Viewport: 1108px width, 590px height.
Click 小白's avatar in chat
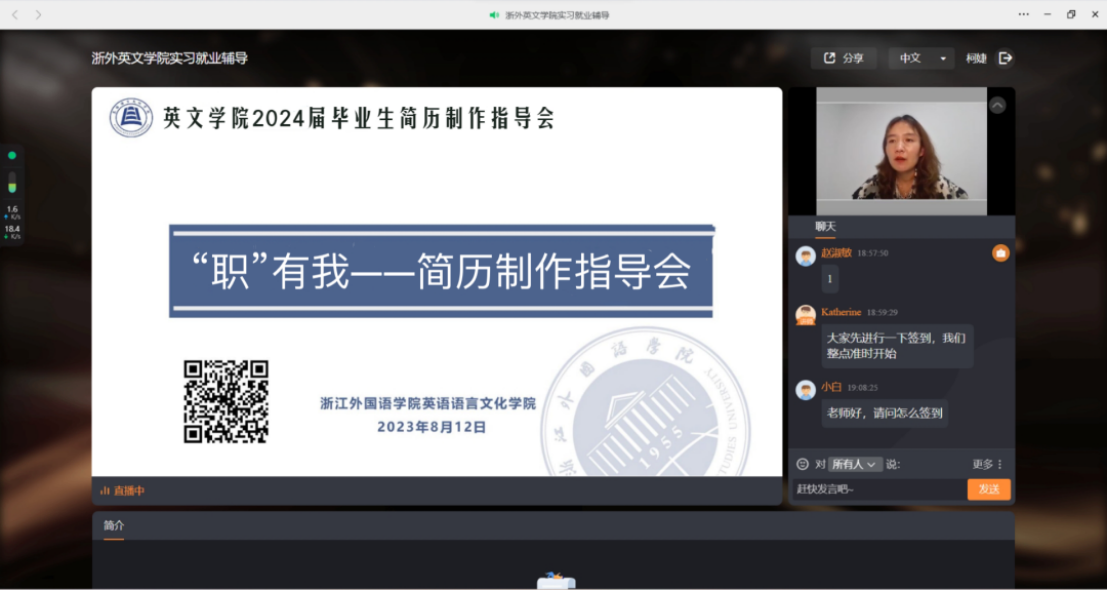tap(805, 390)
